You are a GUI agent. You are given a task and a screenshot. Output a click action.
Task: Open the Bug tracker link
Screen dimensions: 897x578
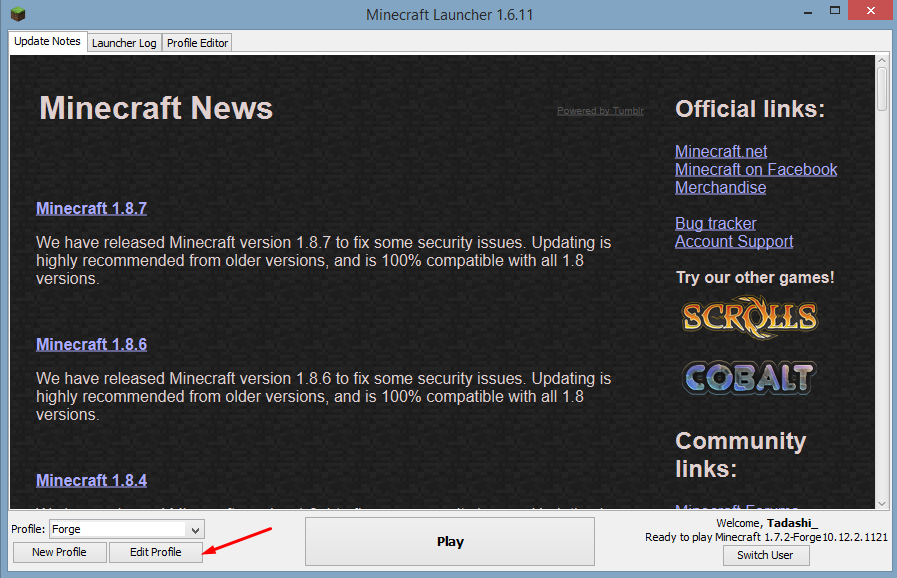click(716, 223)
